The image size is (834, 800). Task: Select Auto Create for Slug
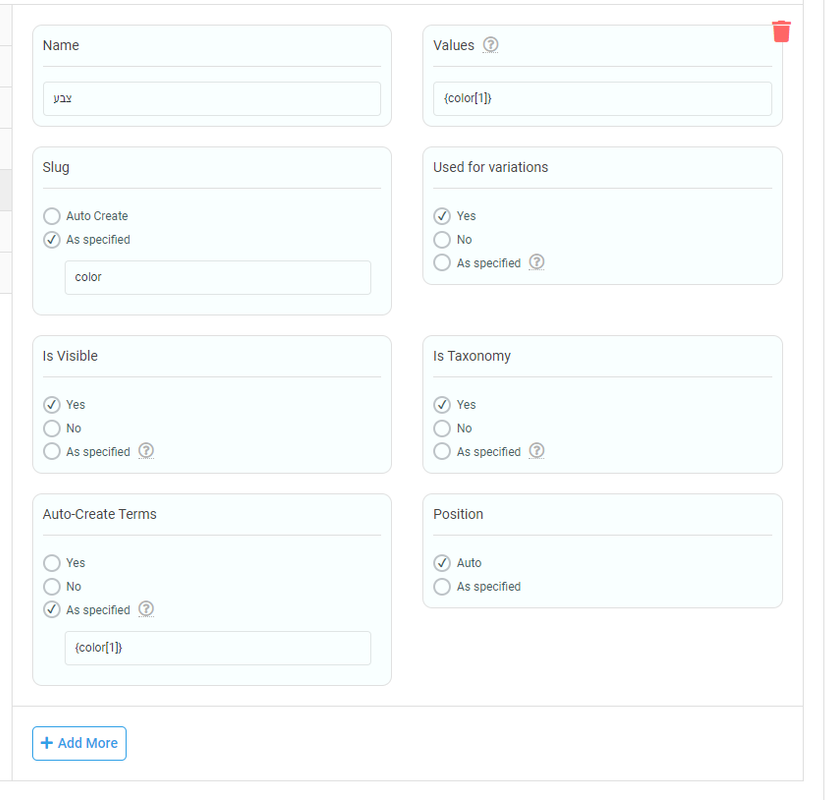point(52,216)
